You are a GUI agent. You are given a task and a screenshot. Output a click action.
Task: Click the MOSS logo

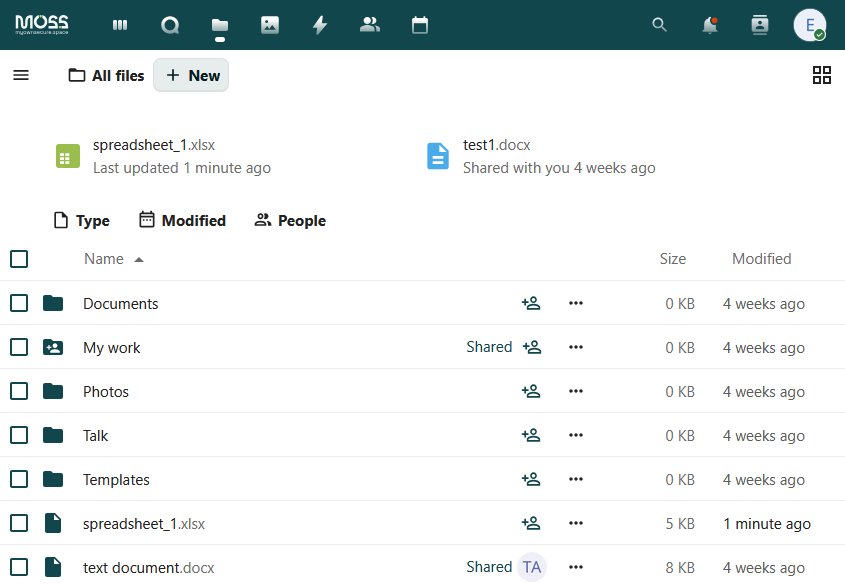coord(41,25)
